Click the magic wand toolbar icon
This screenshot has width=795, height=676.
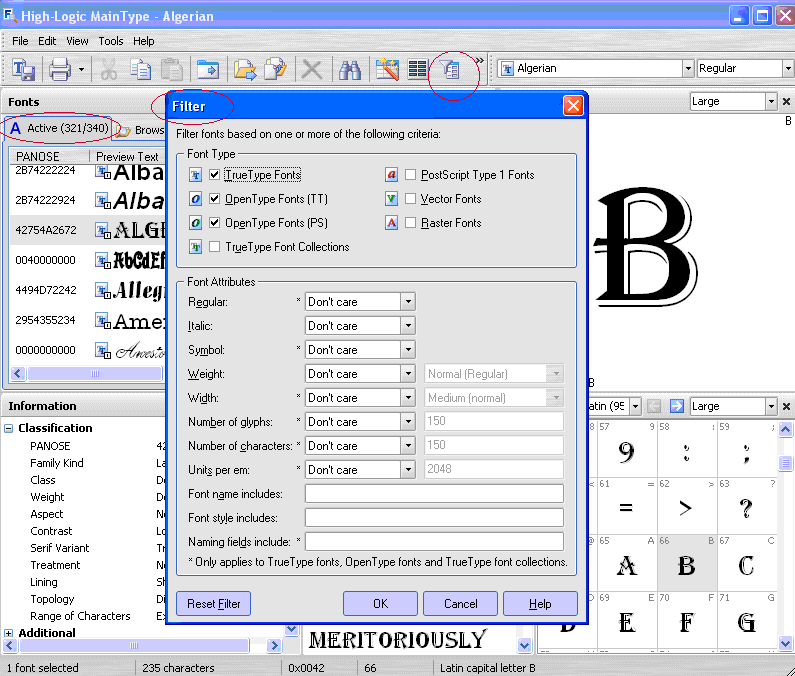(x=387, y=69)
